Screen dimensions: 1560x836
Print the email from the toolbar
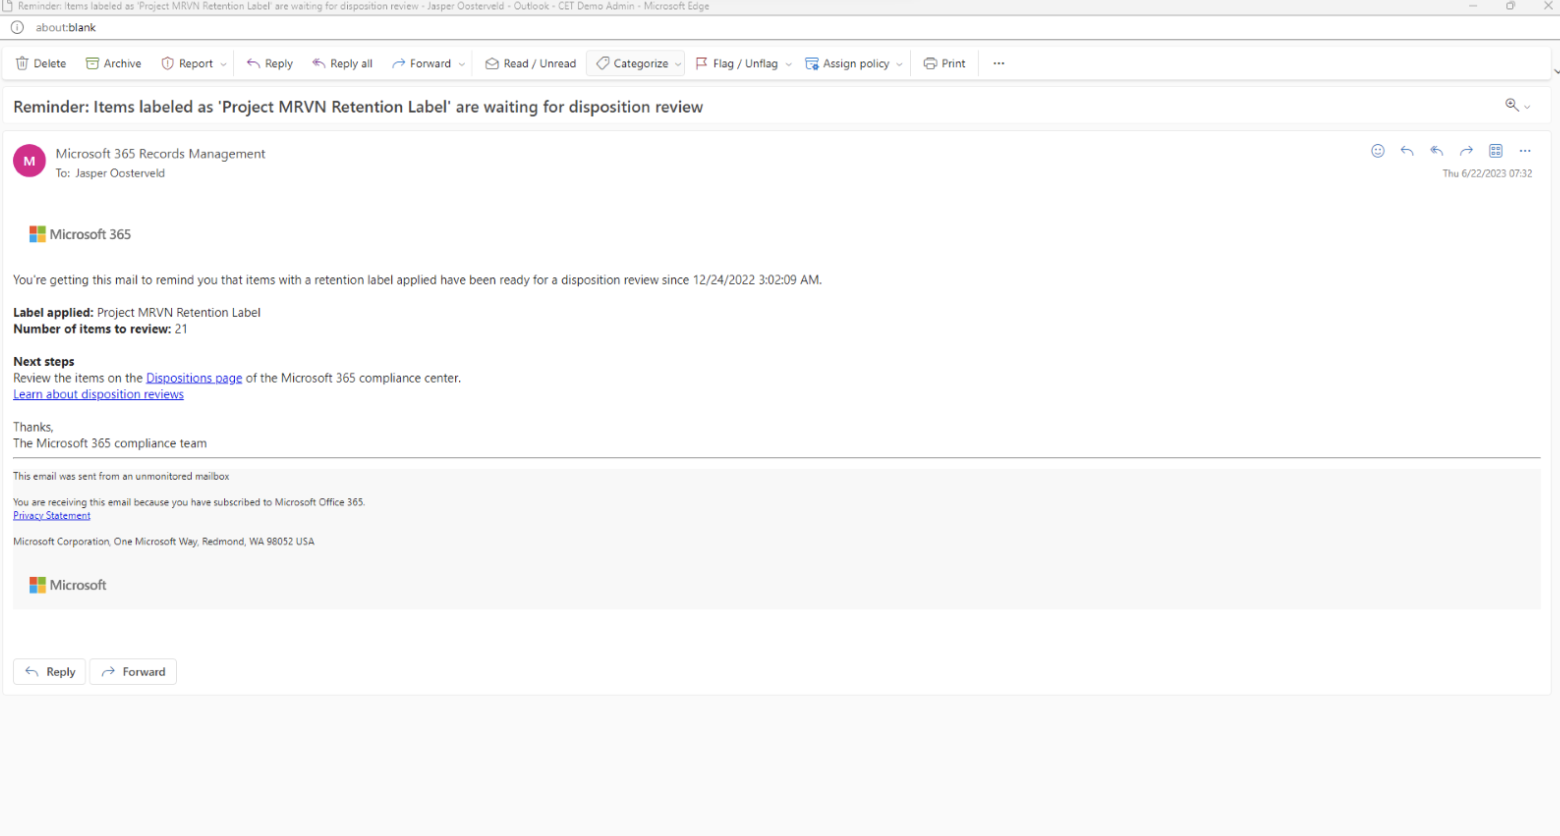[944, 63]
